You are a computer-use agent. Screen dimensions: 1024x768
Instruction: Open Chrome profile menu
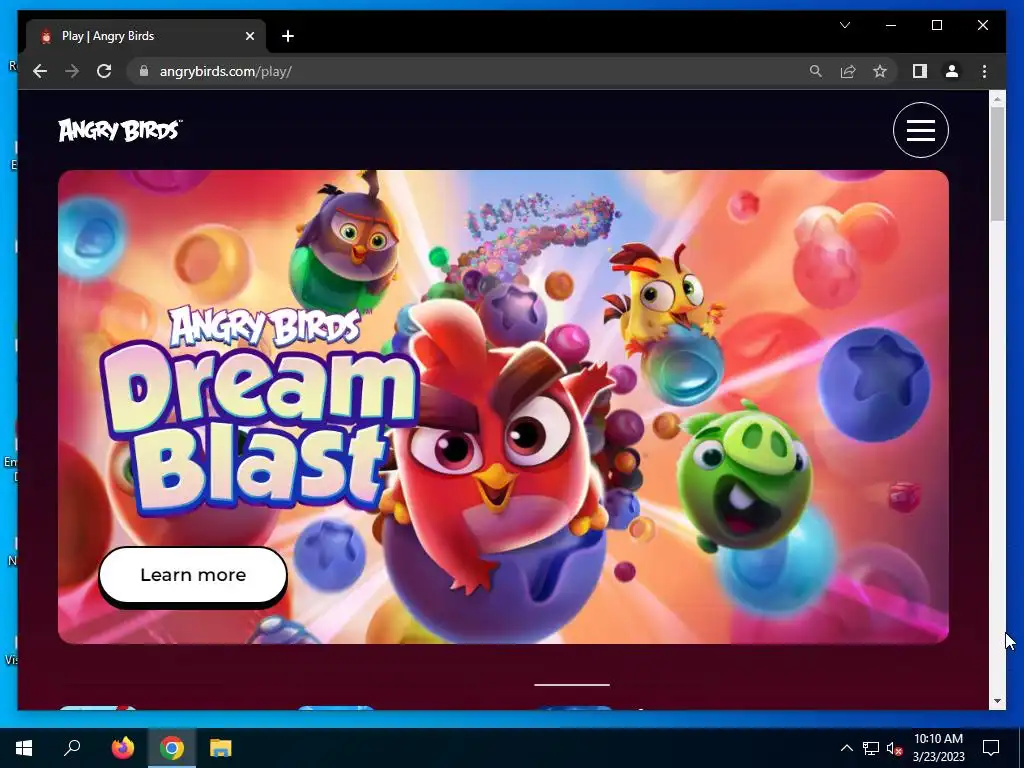(x=952, y=71)
